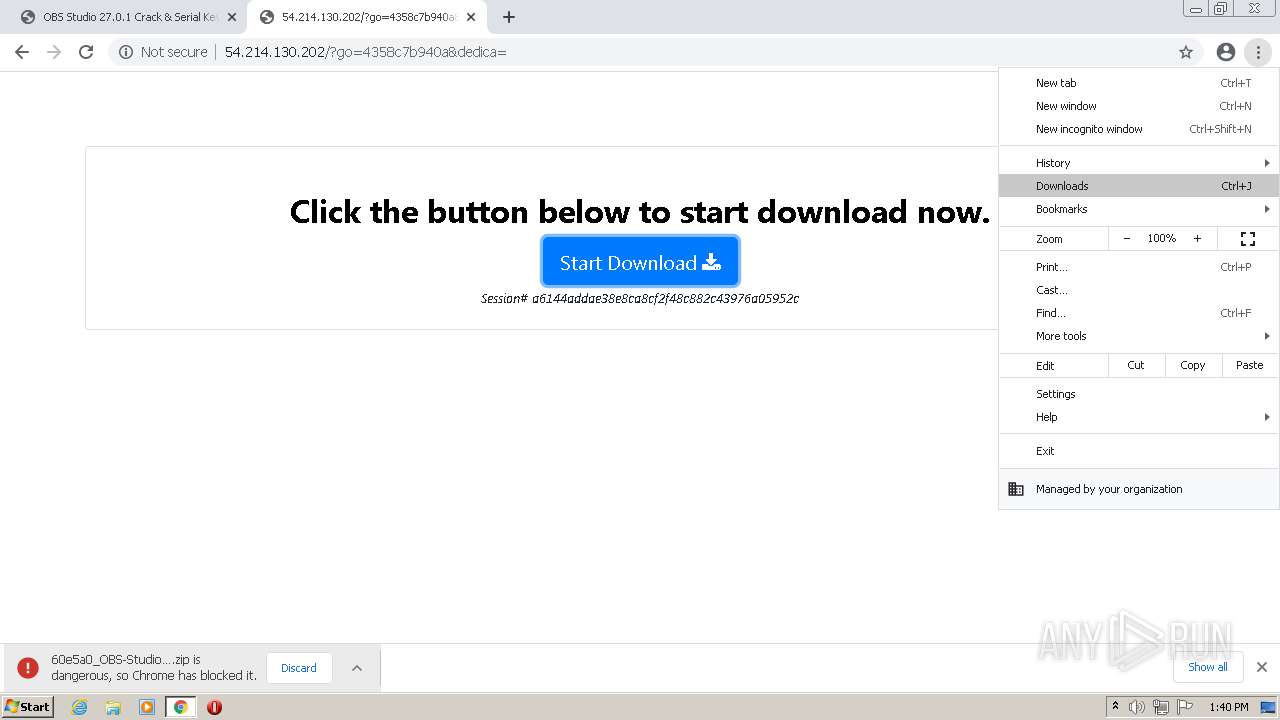Click the Session# hash text

640,298
